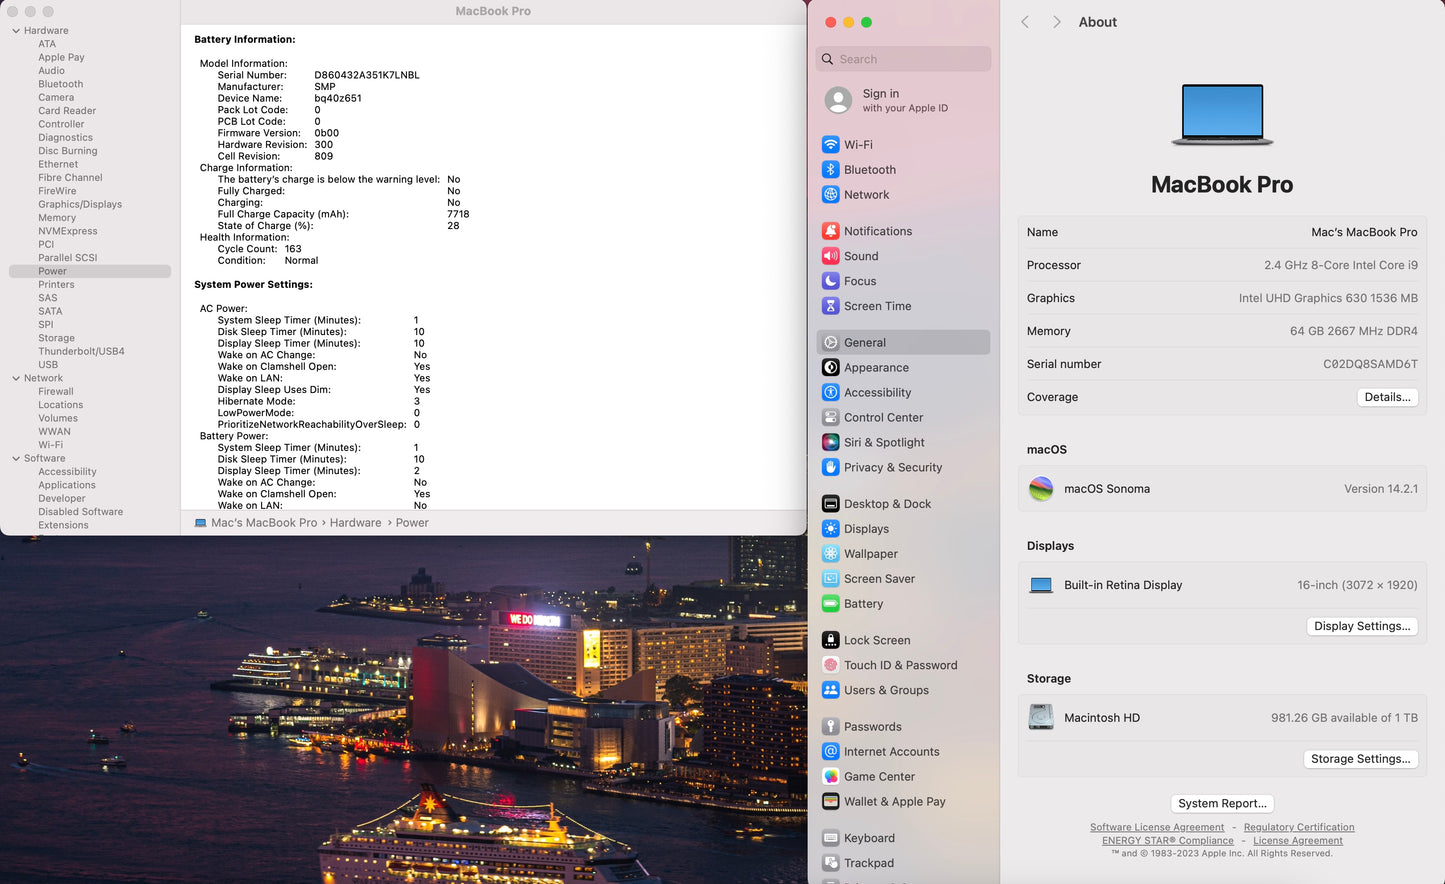
Task: Open the Trackpad icon
Action: click(x=830, y=863)
